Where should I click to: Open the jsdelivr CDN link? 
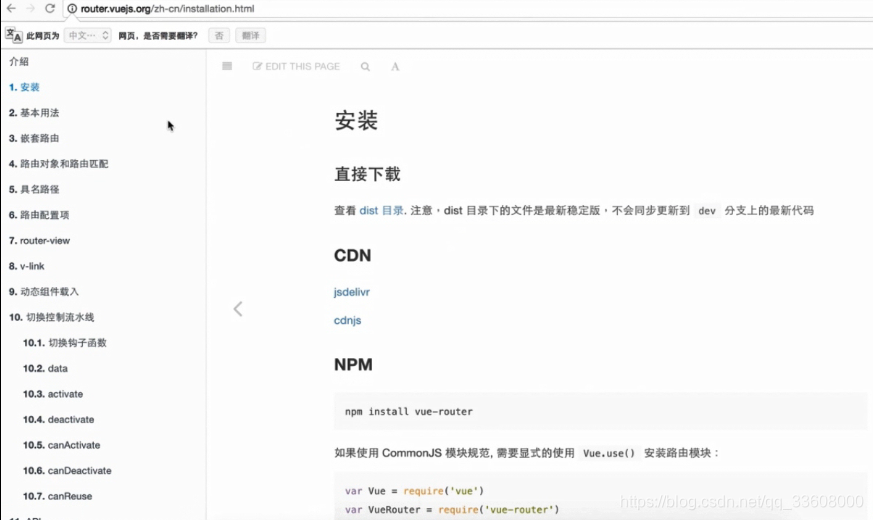[352, 292]
